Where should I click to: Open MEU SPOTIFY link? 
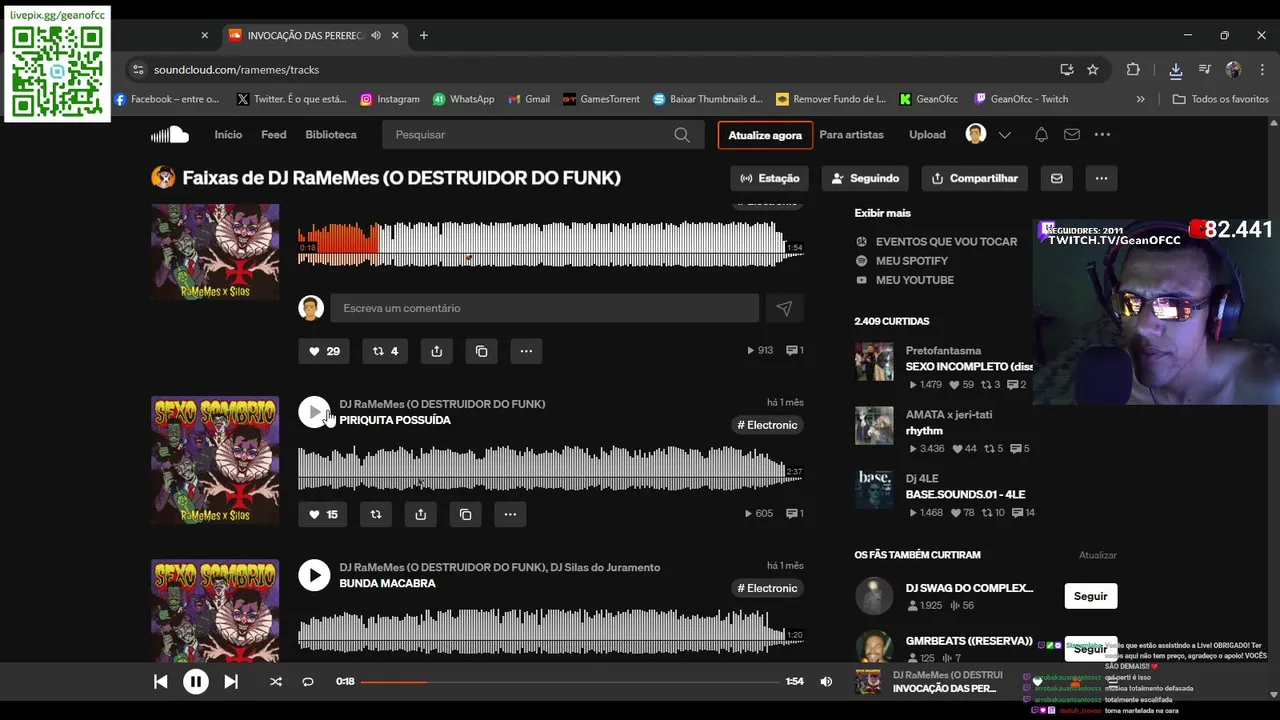coord(911,261)
